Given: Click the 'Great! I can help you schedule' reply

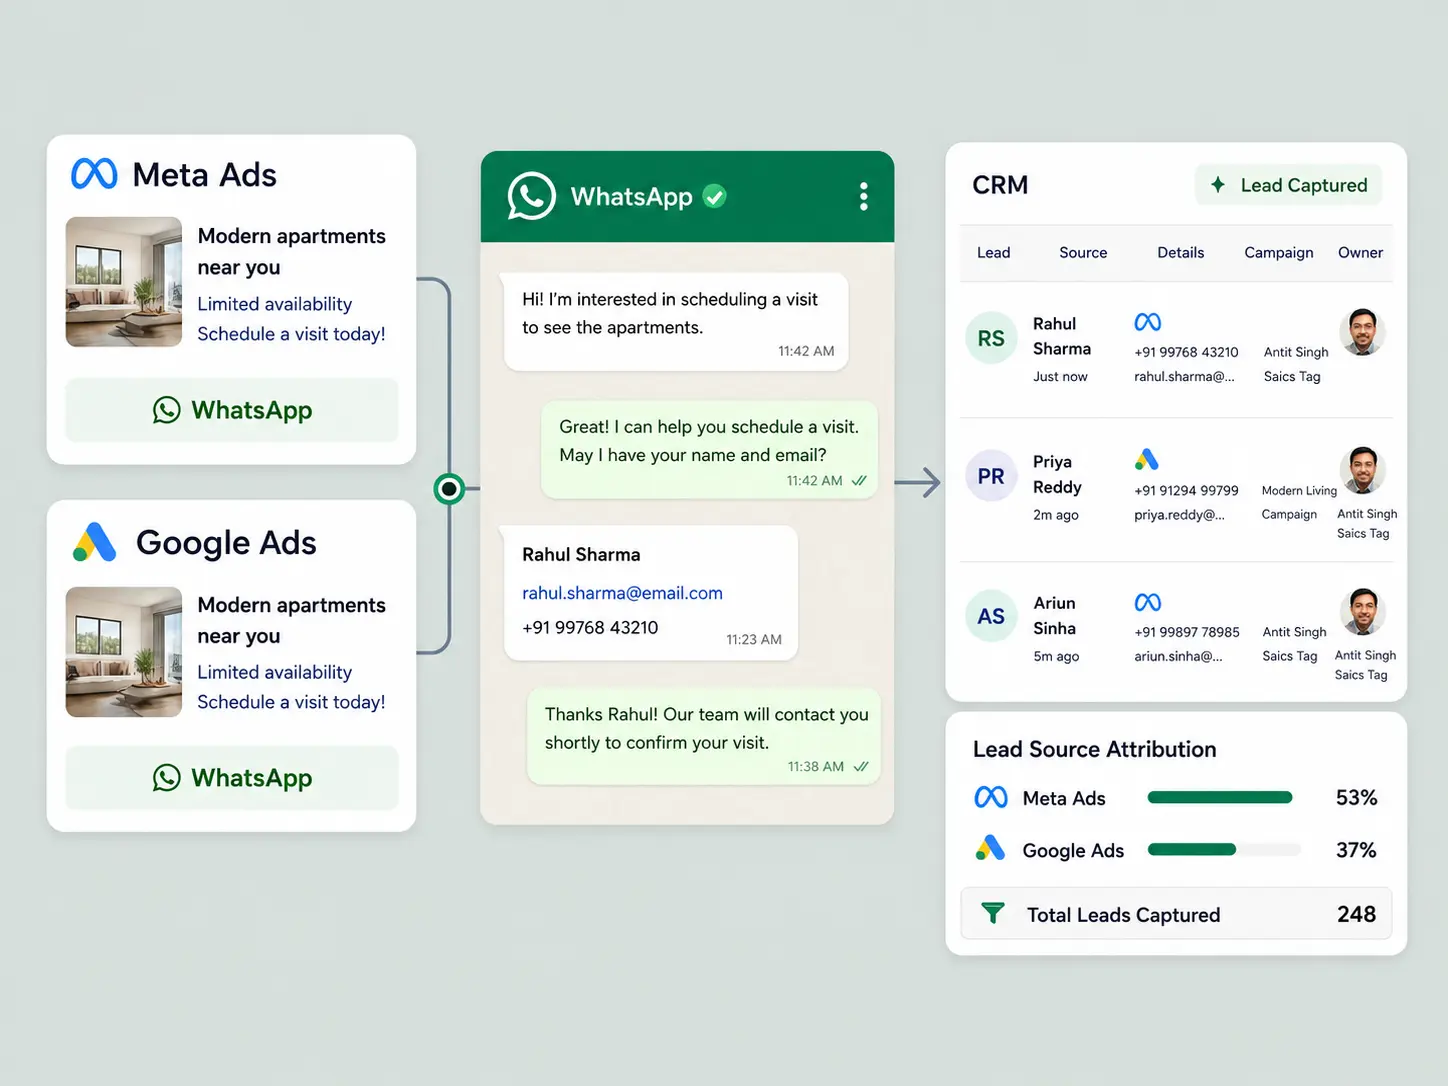Looking at the screenshot, I should pyautogui.click(x=709, y=450).
